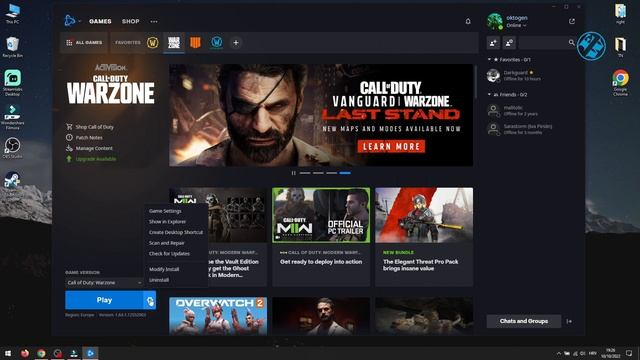Open the notifications bell
Viewport: 640px width, 360px height.
pyautogui.click(x=468, y=21)
